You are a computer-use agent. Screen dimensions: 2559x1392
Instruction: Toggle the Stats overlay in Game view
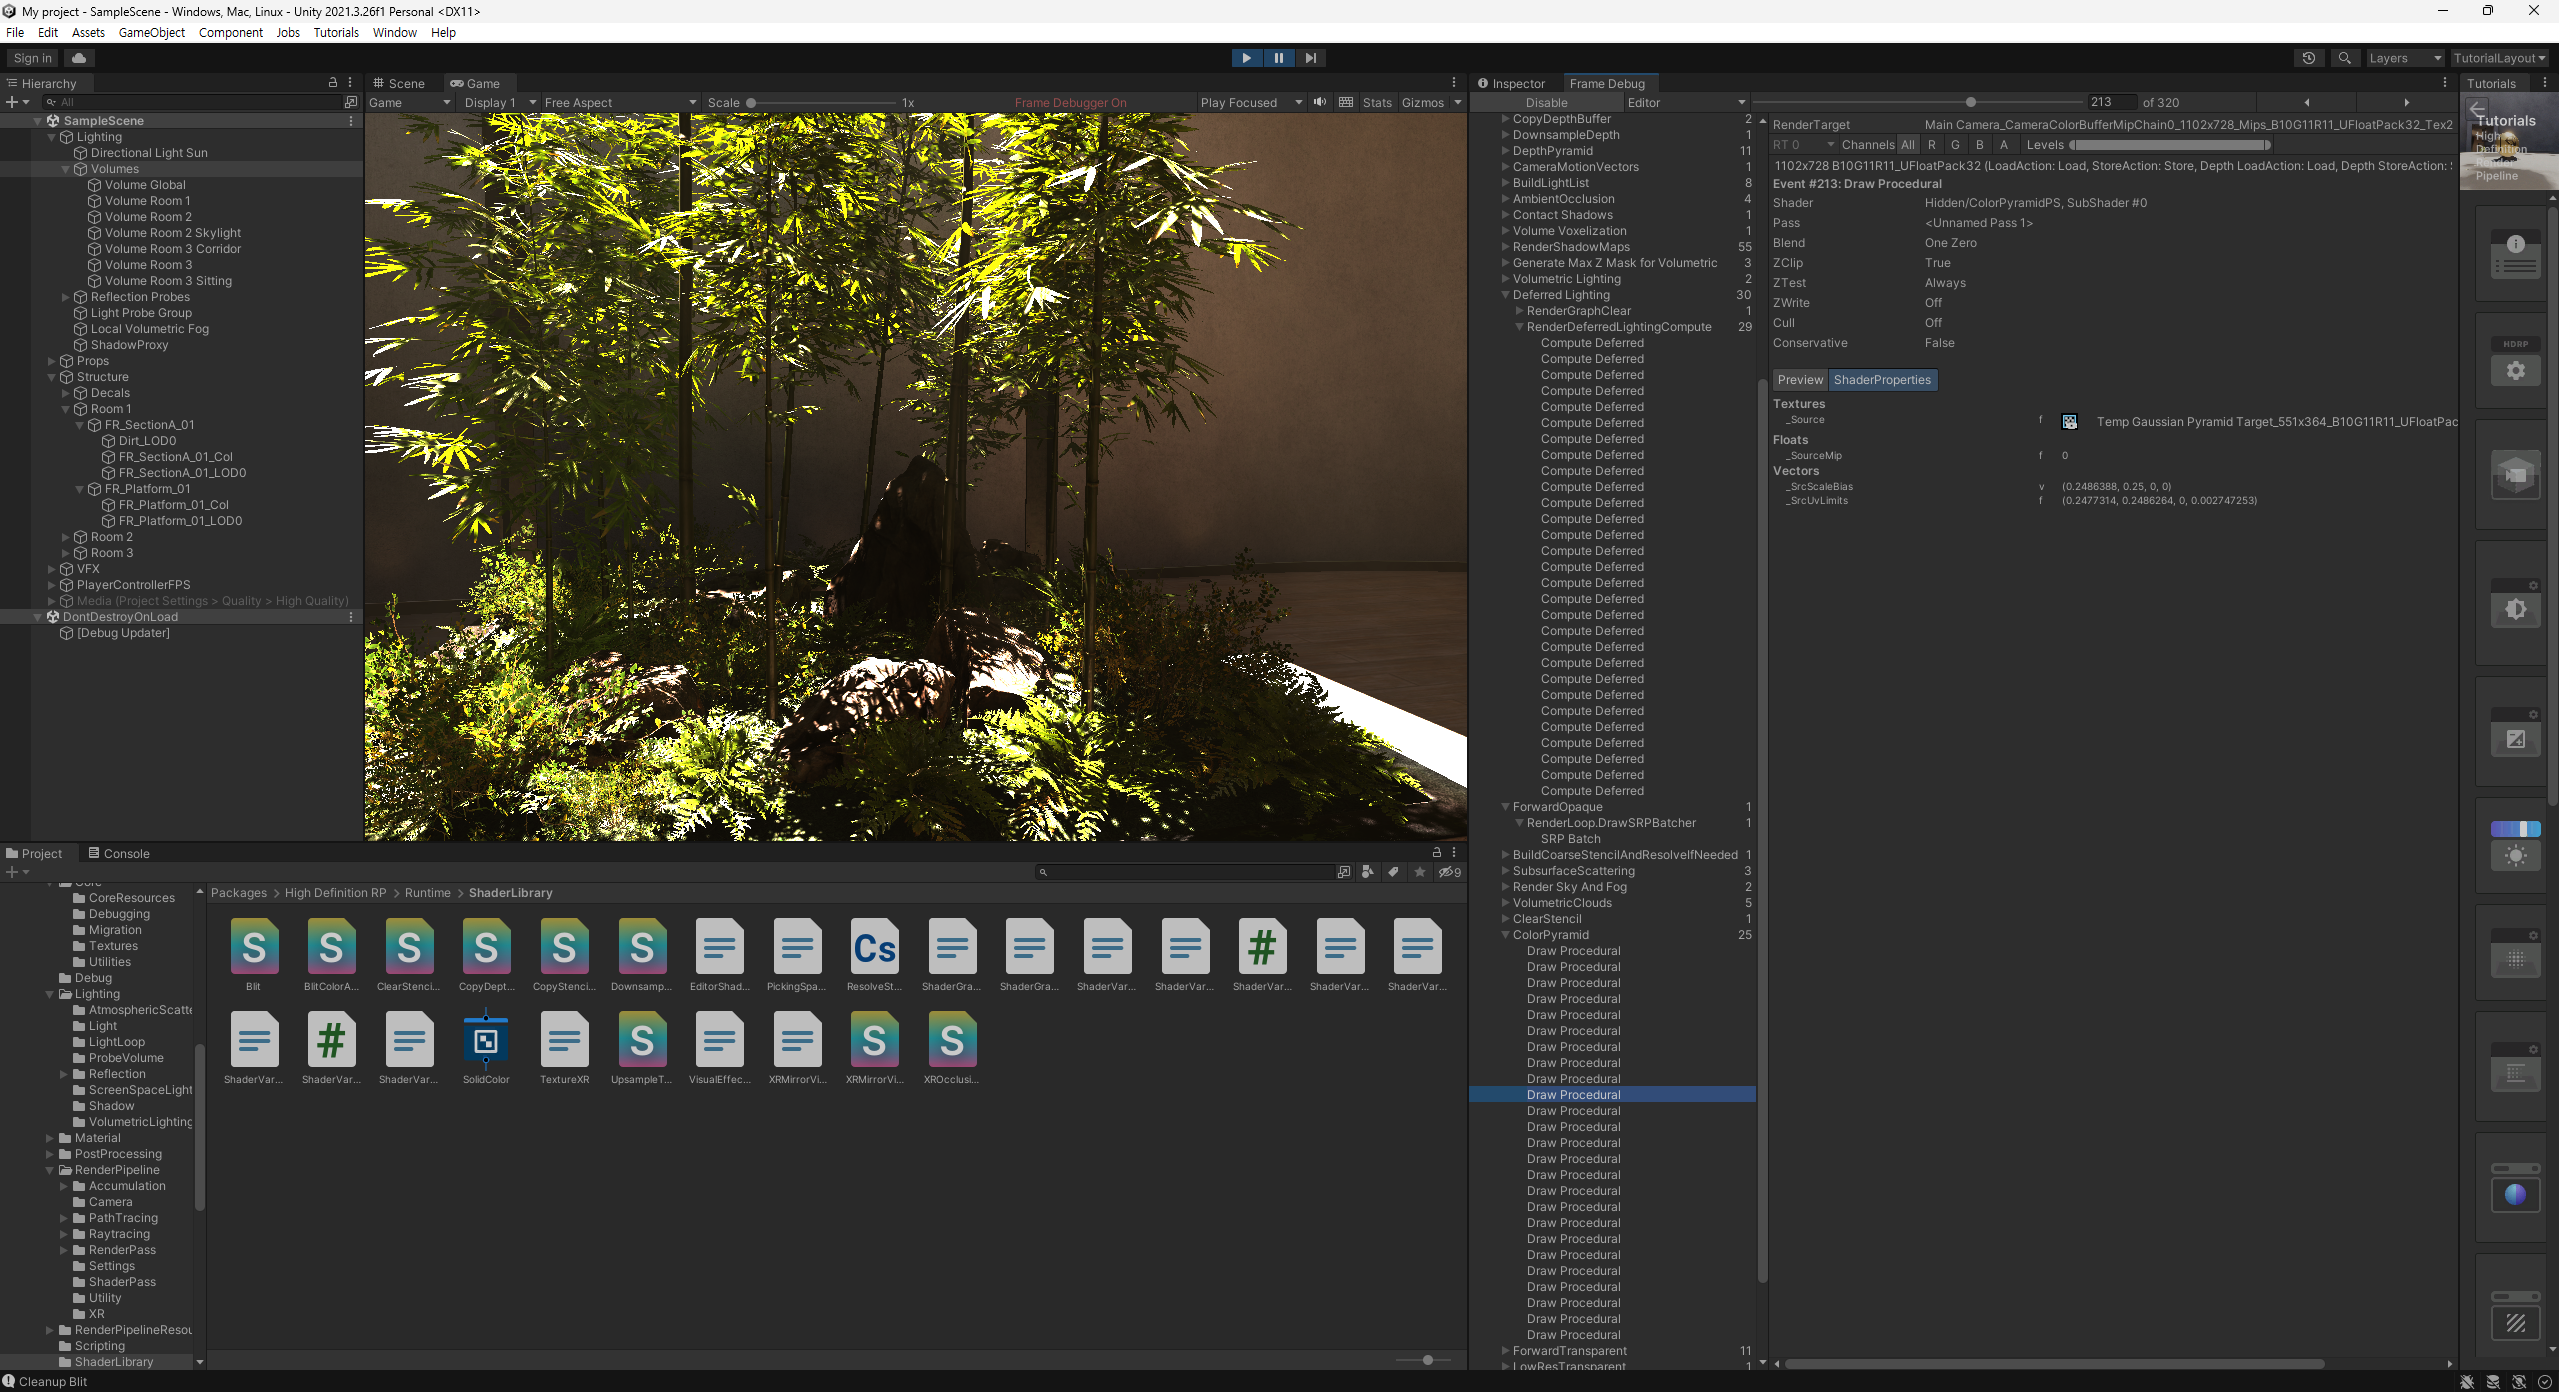pyautogui.click(x=1376, y=102)
